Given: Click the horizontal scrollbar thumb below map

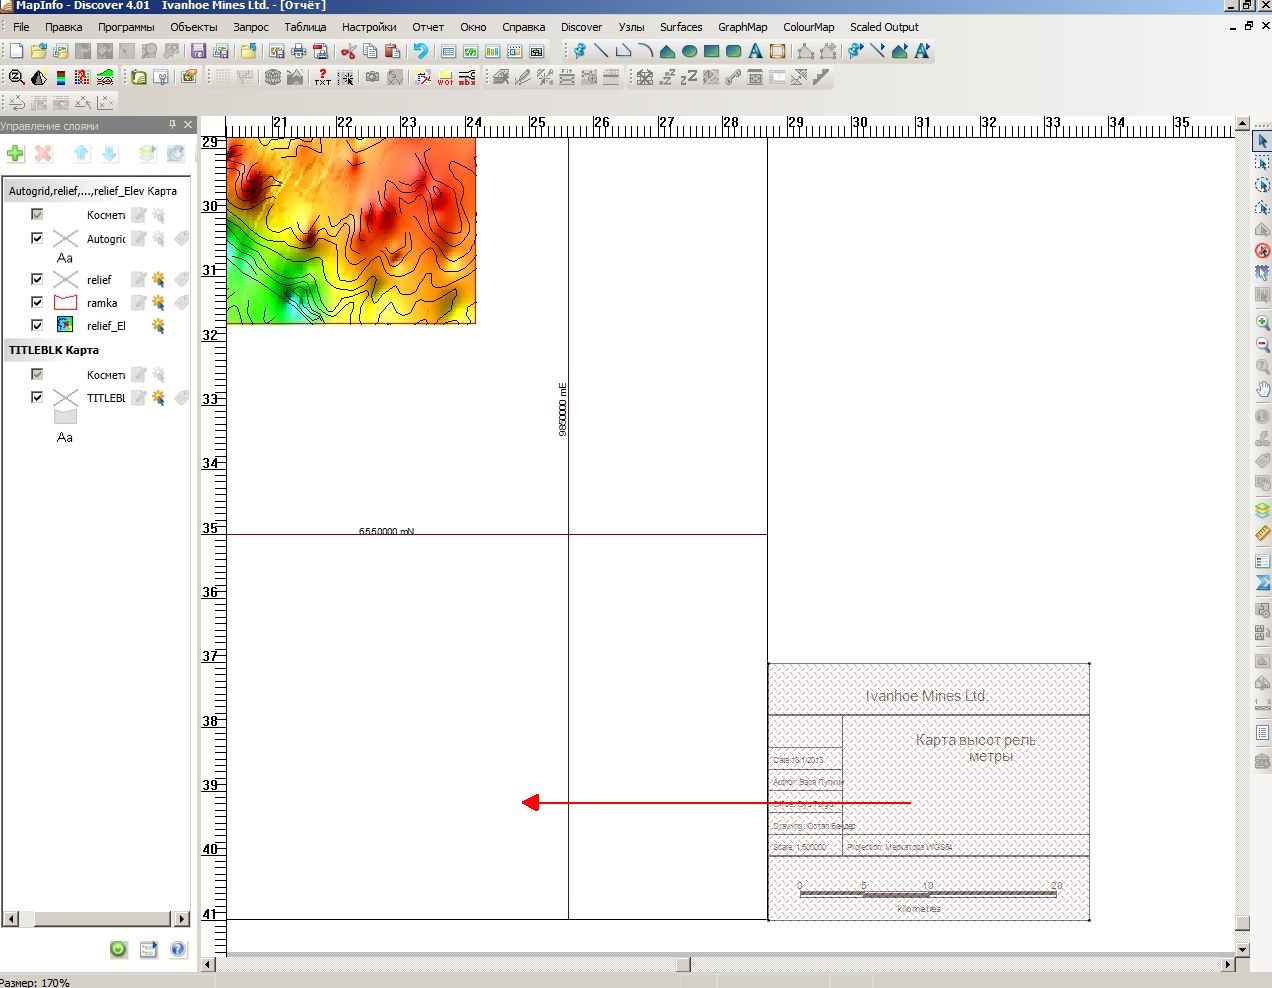Looking at the screenshot, I should 683,965.
